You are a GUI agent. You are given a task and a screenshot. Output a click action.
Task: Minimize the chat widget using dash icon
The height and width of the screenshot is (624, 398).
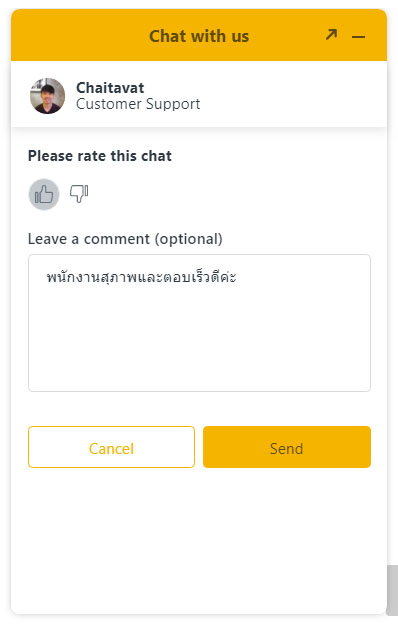click(x=358, y=37)
